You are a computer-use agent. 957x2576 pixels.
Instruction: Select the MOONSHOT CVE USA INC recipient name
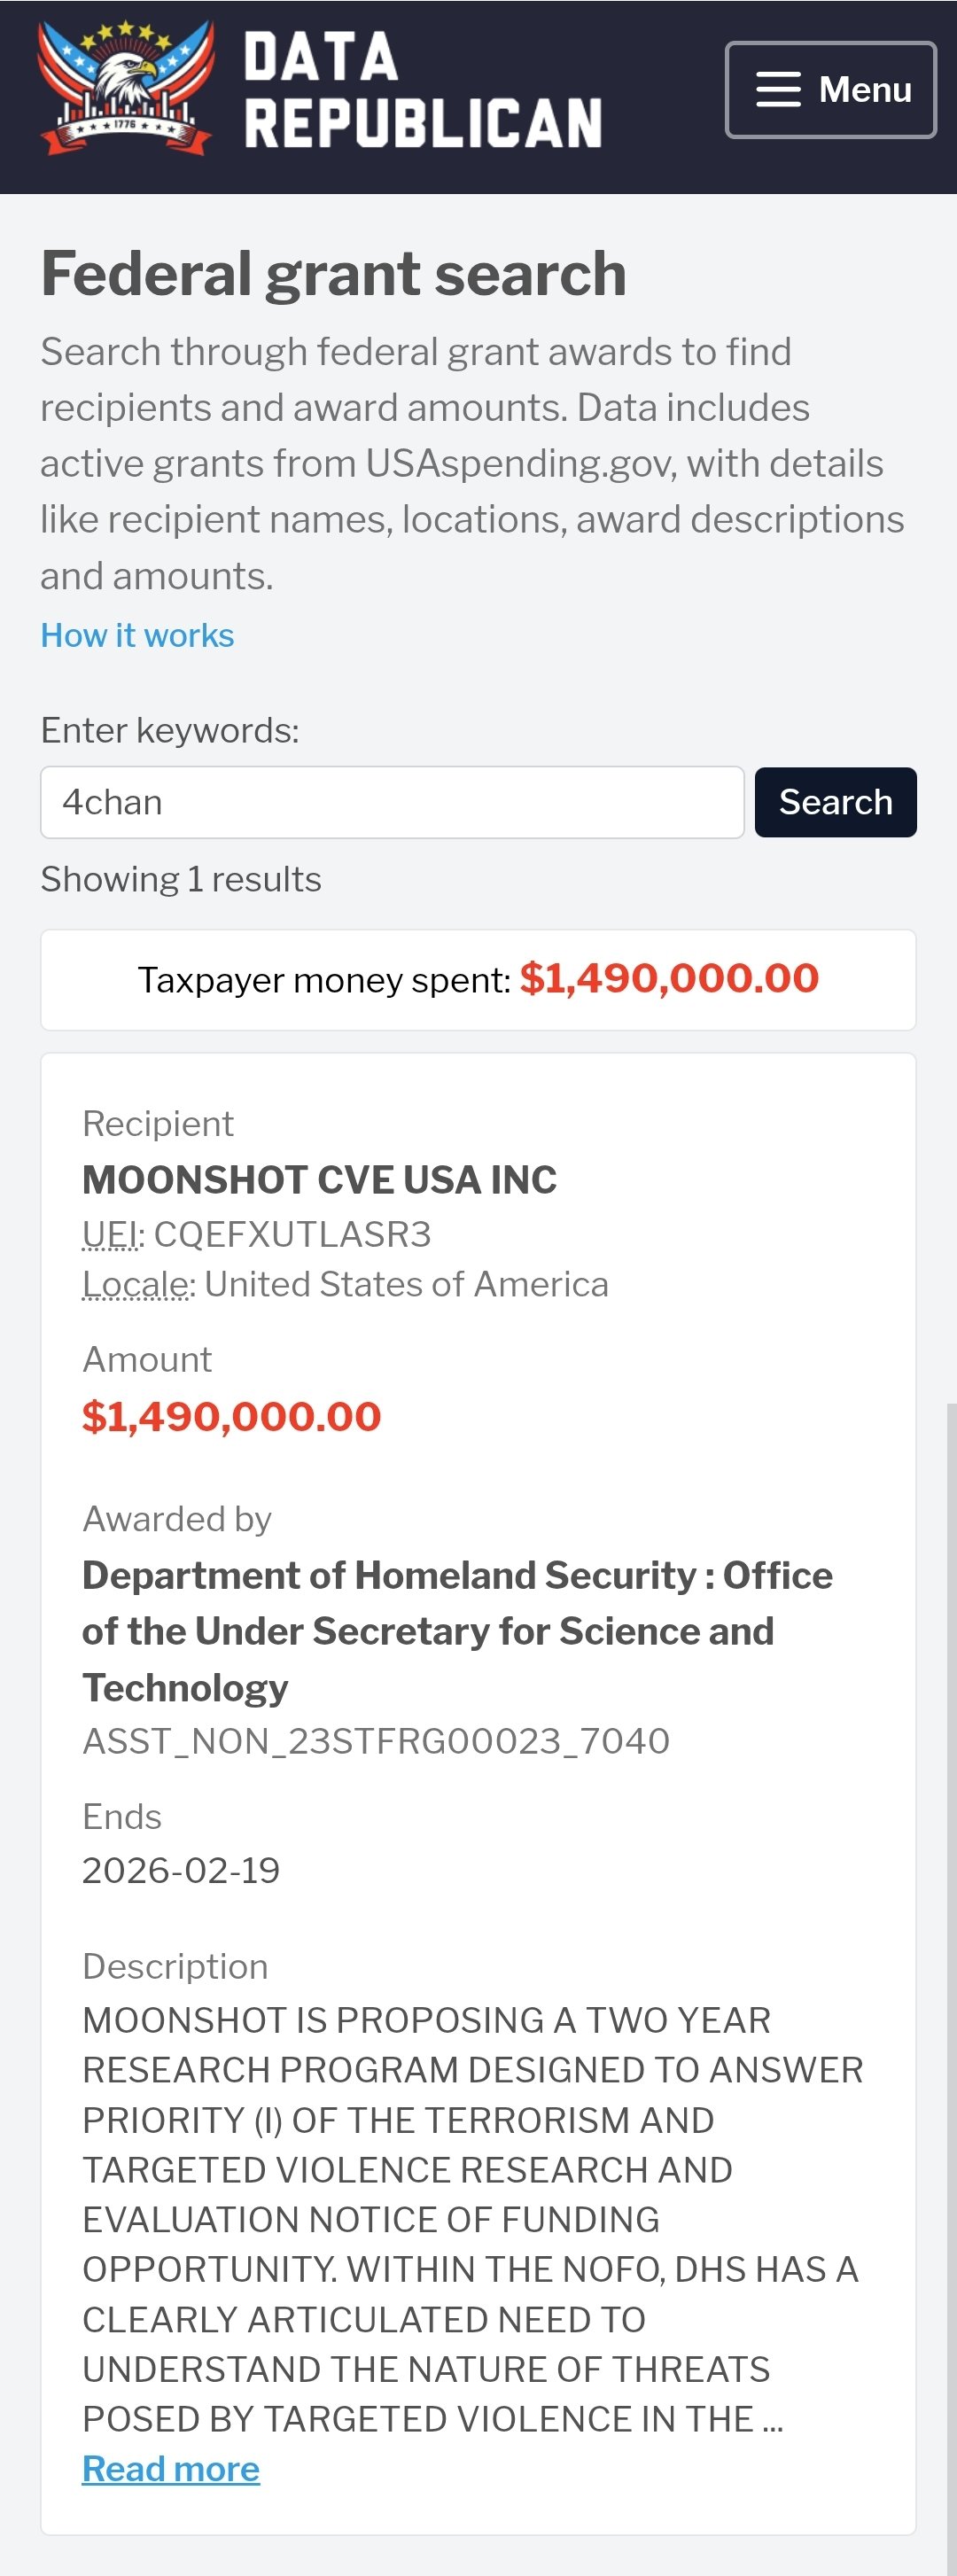click(319, 1180)
